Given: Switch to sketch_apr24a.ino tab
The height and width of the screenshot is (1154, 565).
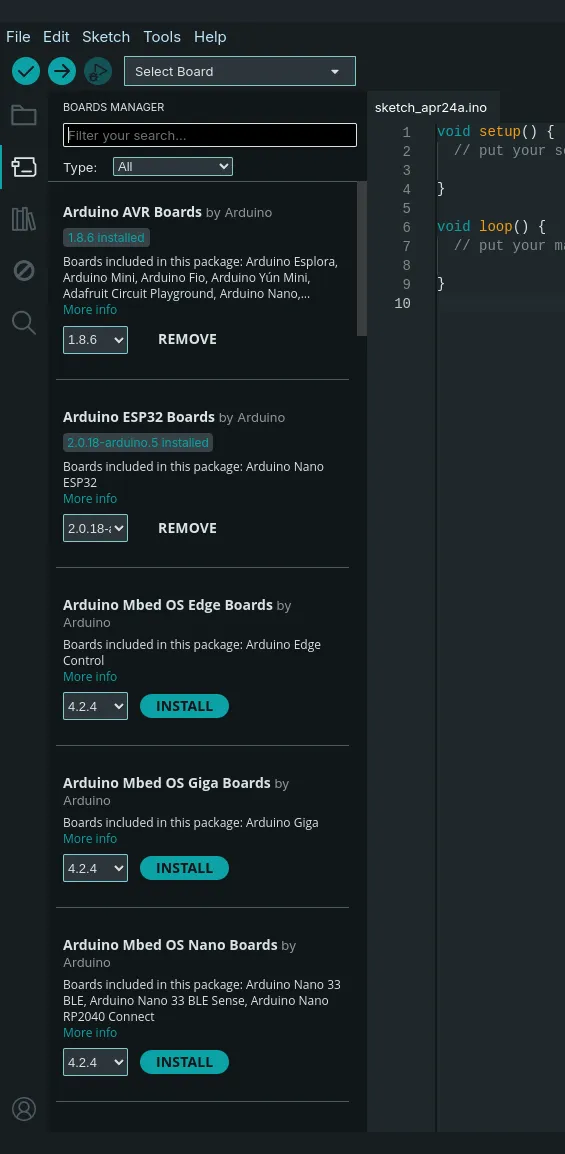Looking at the screenshot, I should 430,107.
